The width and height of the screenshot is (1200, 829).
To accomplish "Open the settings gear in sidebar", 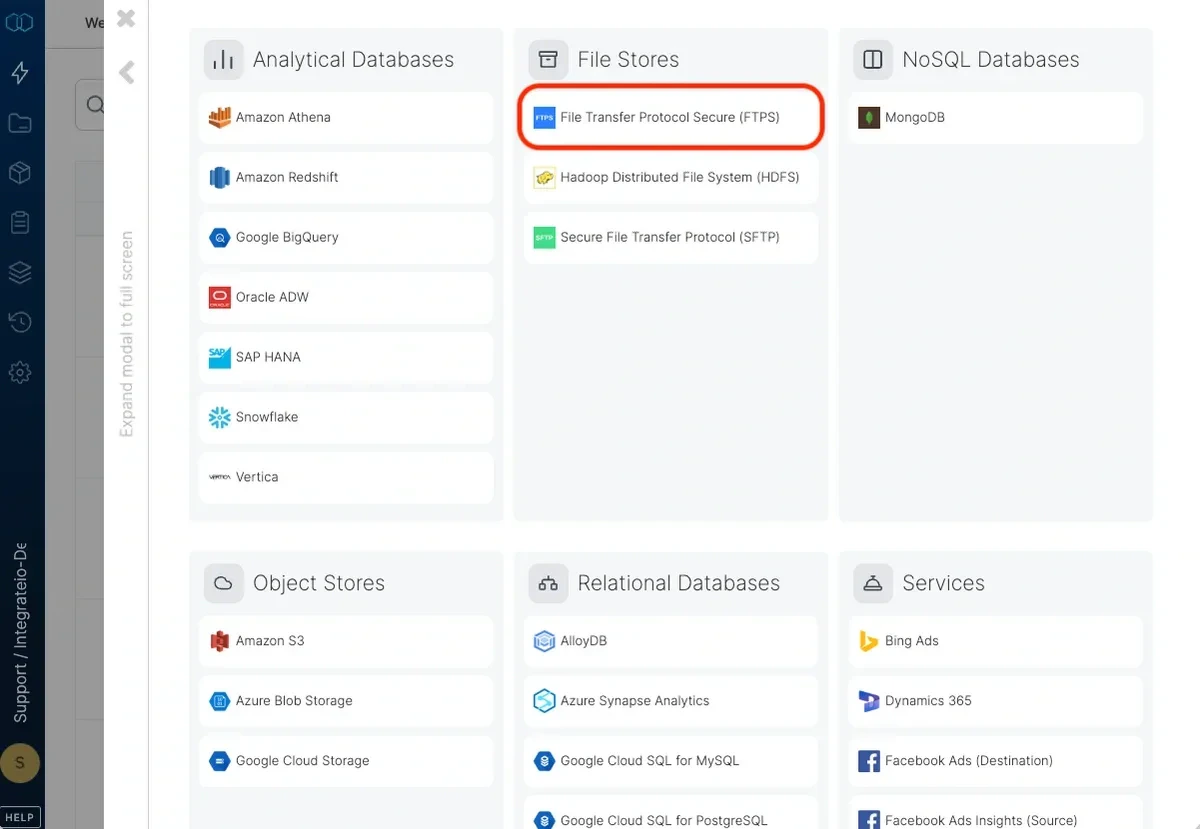I will pyautogui.click(x=20, y=372).
